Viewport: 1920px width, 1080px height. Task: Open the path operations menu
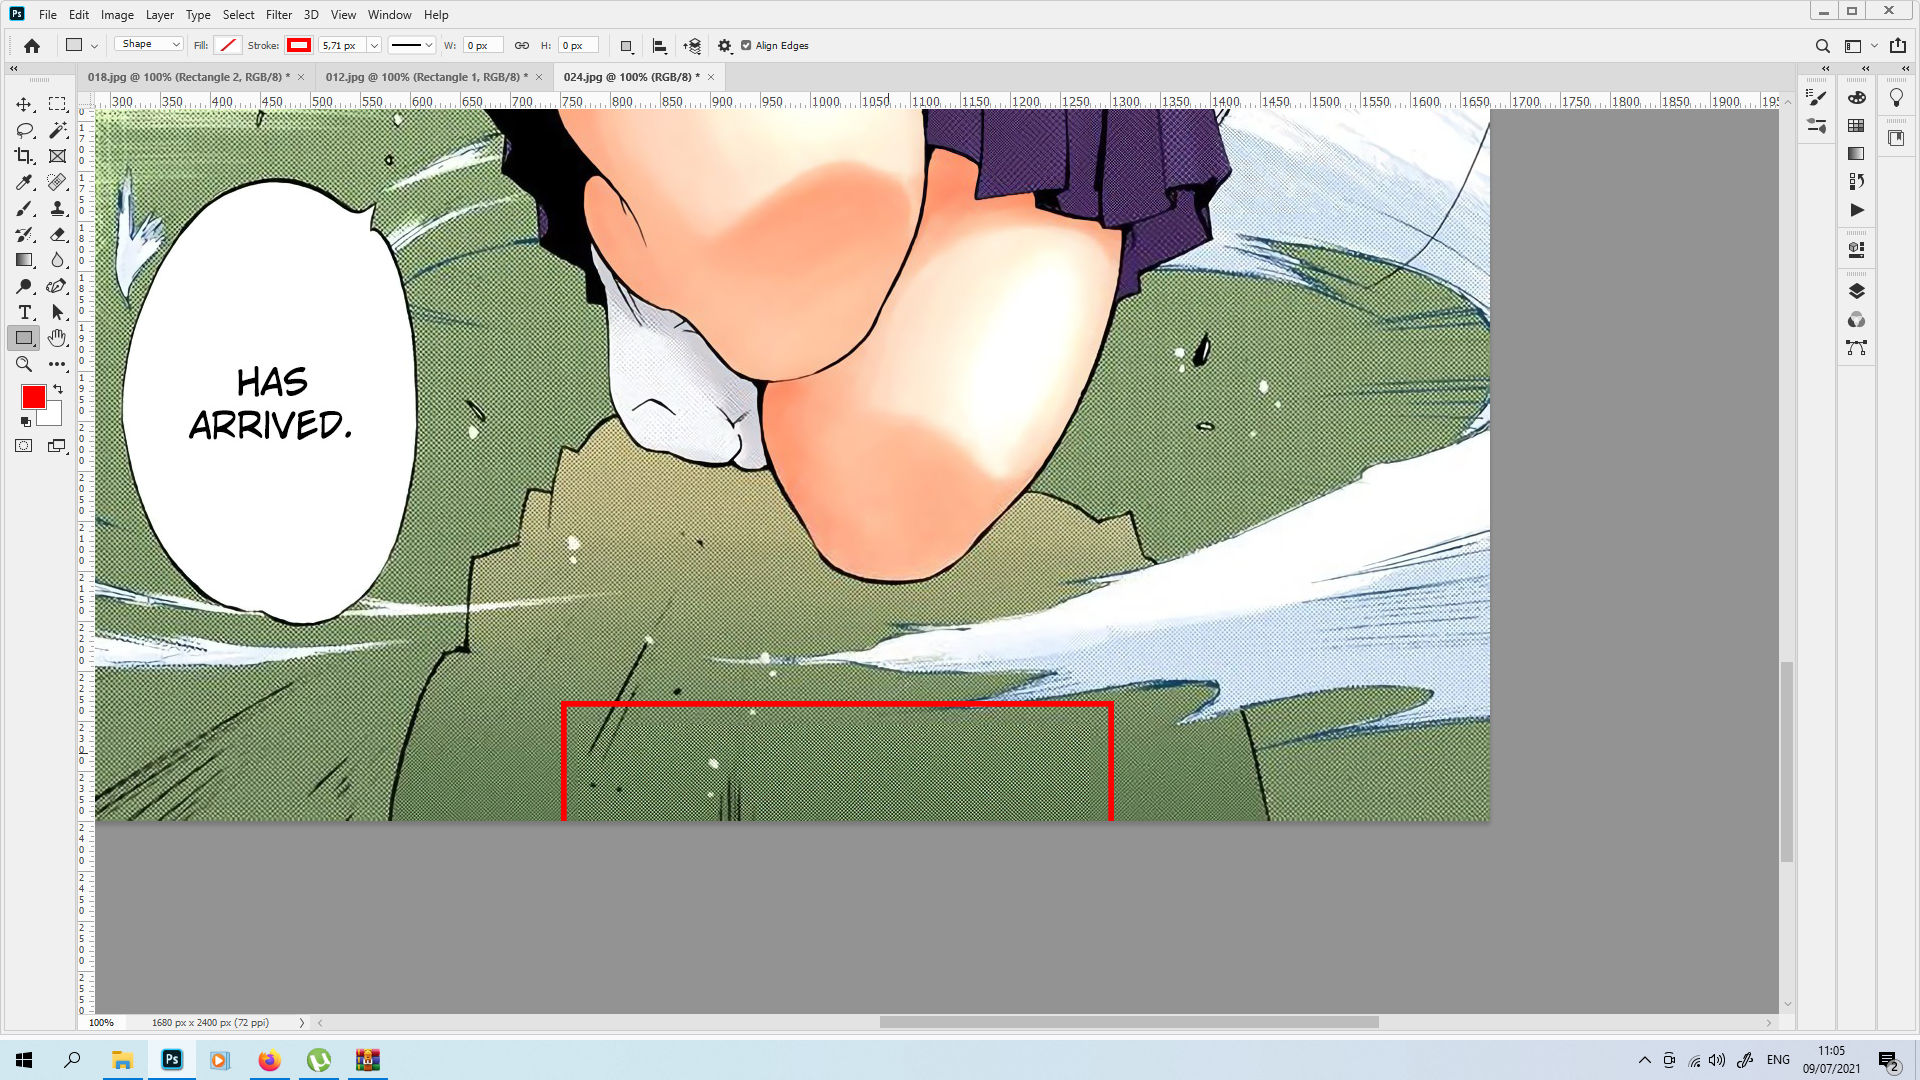(x=627, y=46)
